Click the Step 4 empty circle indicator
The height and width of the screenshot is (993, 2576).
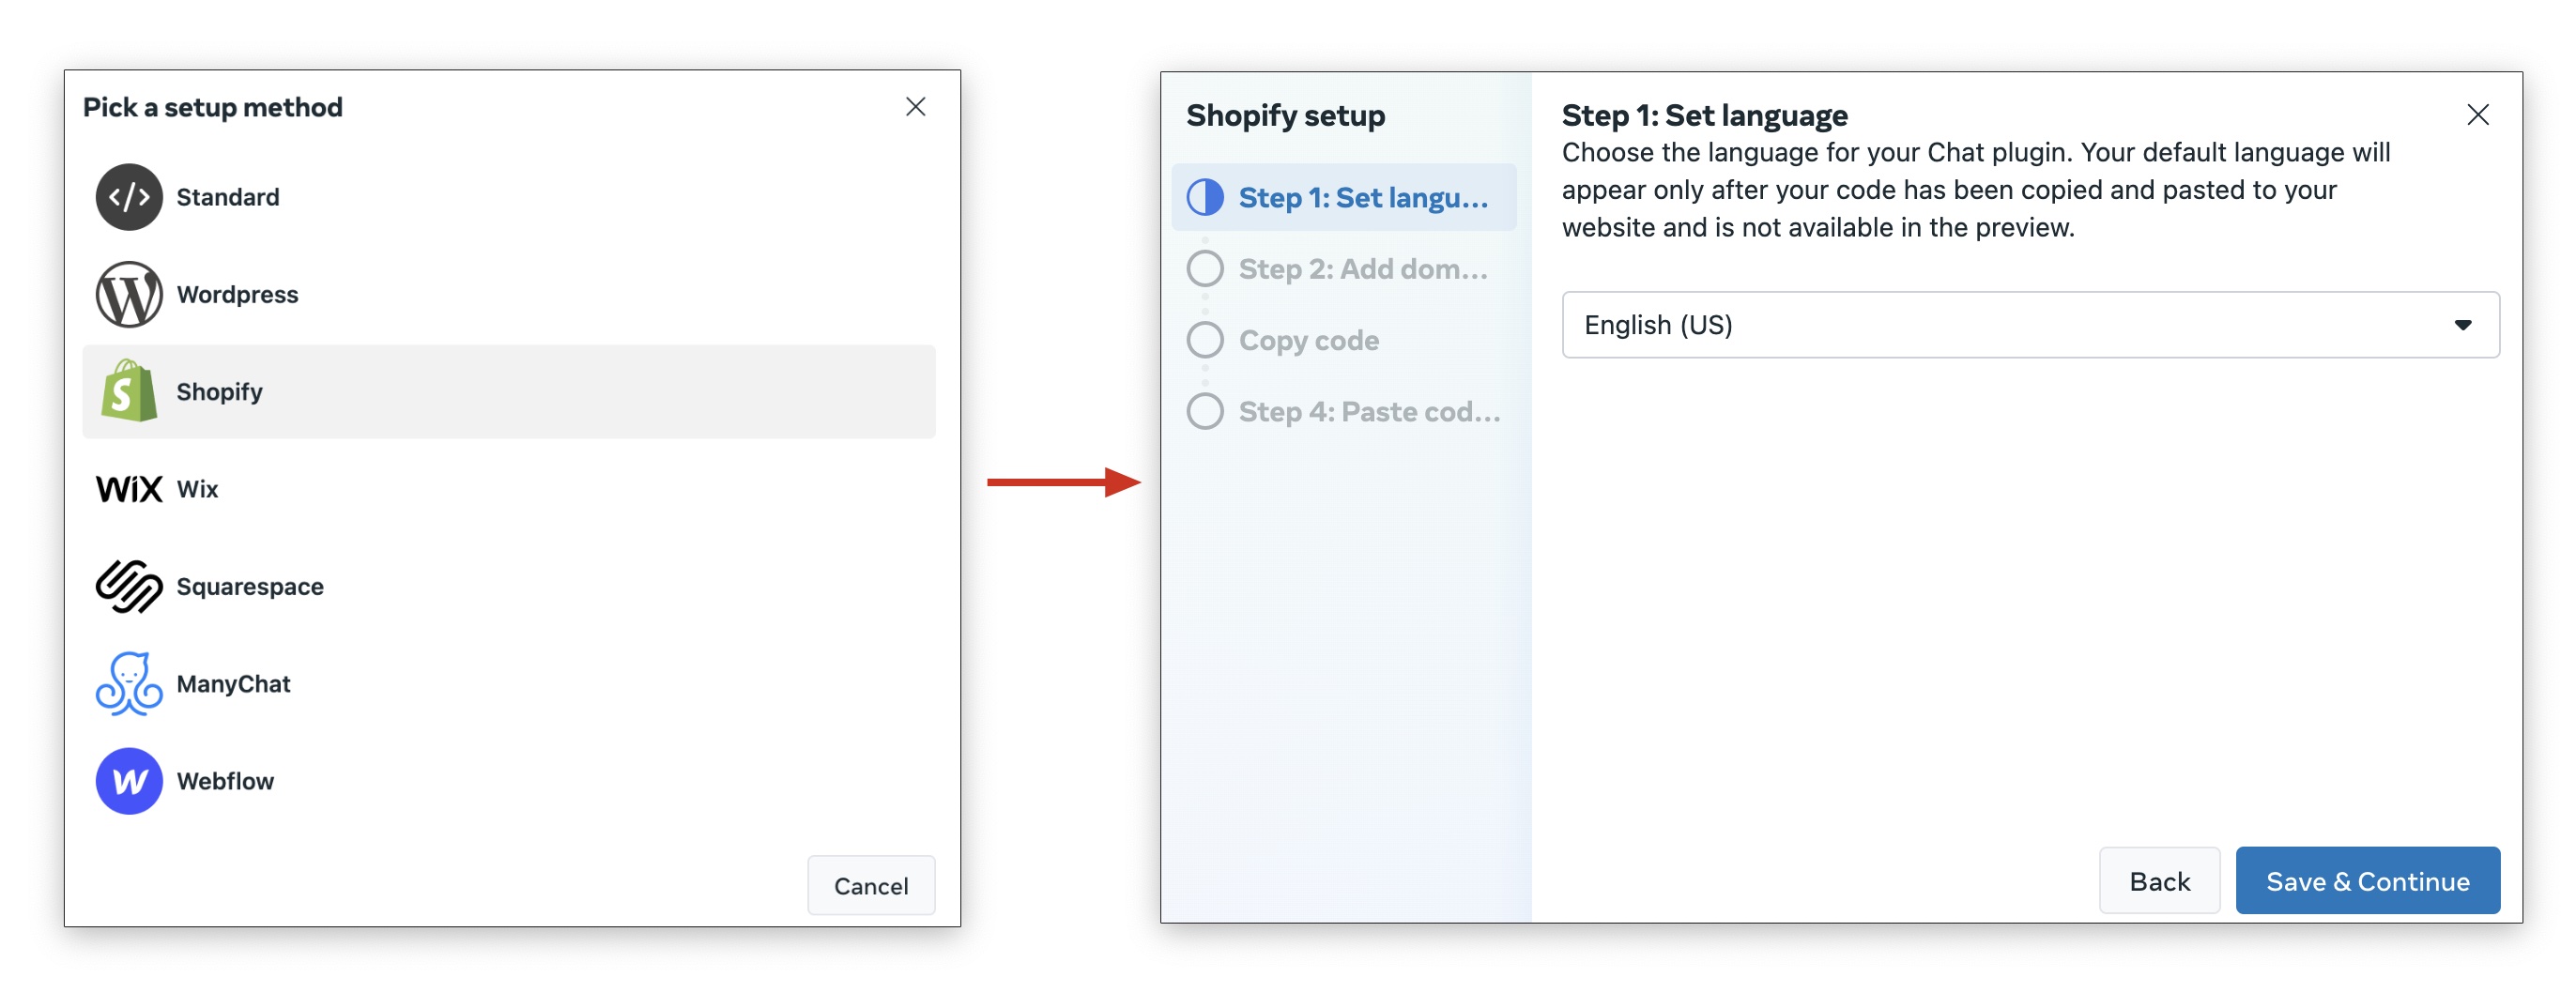coord(1205,411)
